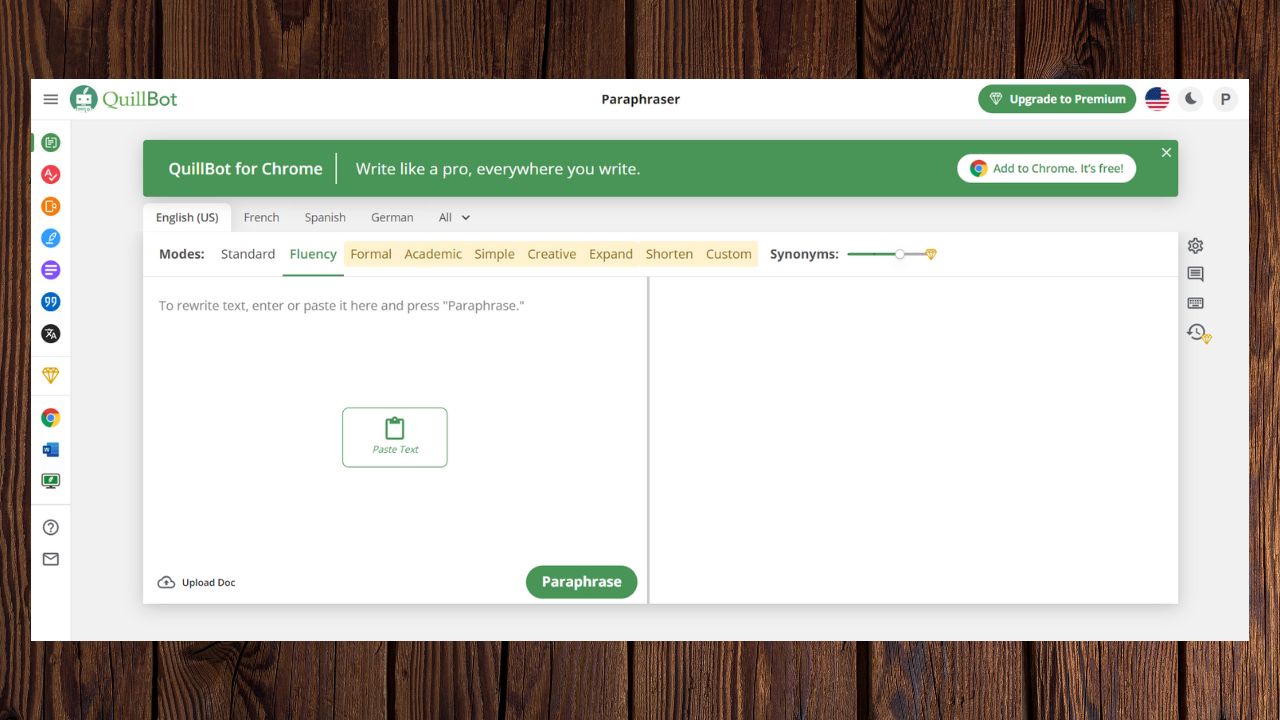Open the Feedback comment icon
The width and height of the screenshot is (1280, 720).
coord(1195,274)
